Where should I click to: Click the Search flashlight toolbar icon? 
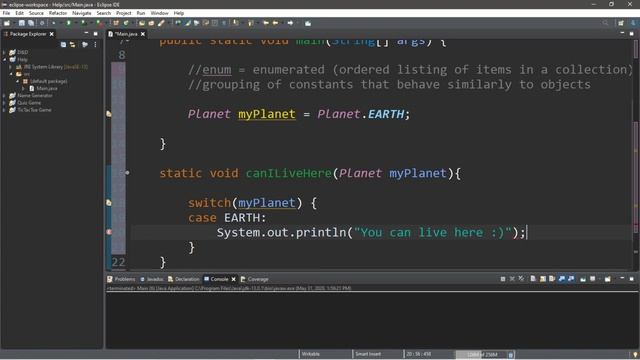click(161, 23)
